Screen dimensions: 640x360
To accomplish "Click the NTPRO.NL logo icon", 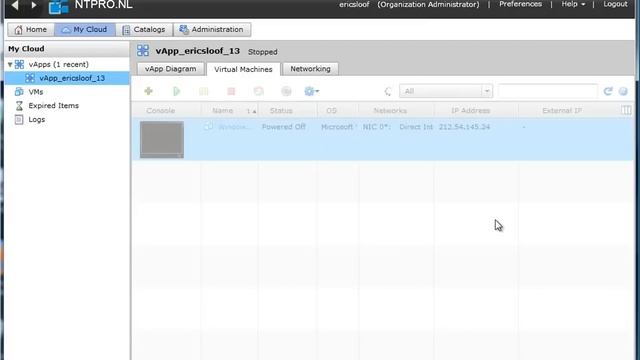I will click(58, 7).
